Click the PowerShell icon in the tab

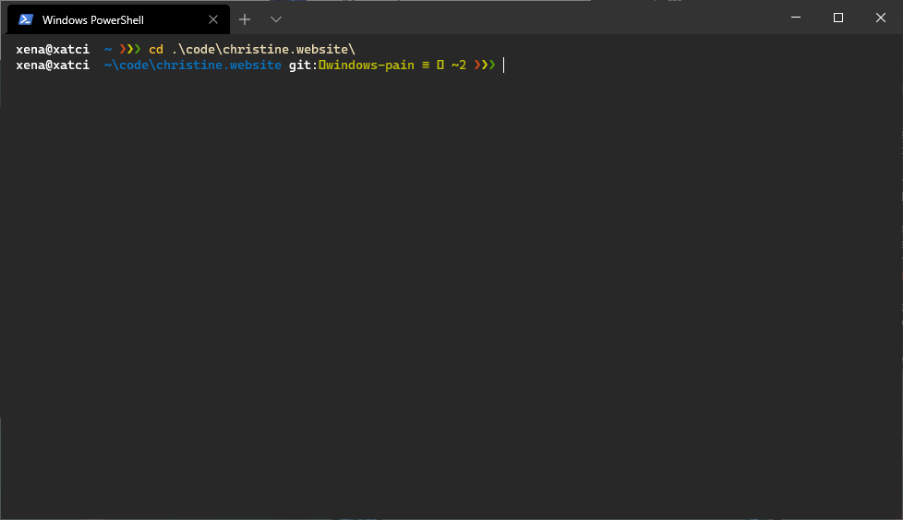click(x=25, y=20)
